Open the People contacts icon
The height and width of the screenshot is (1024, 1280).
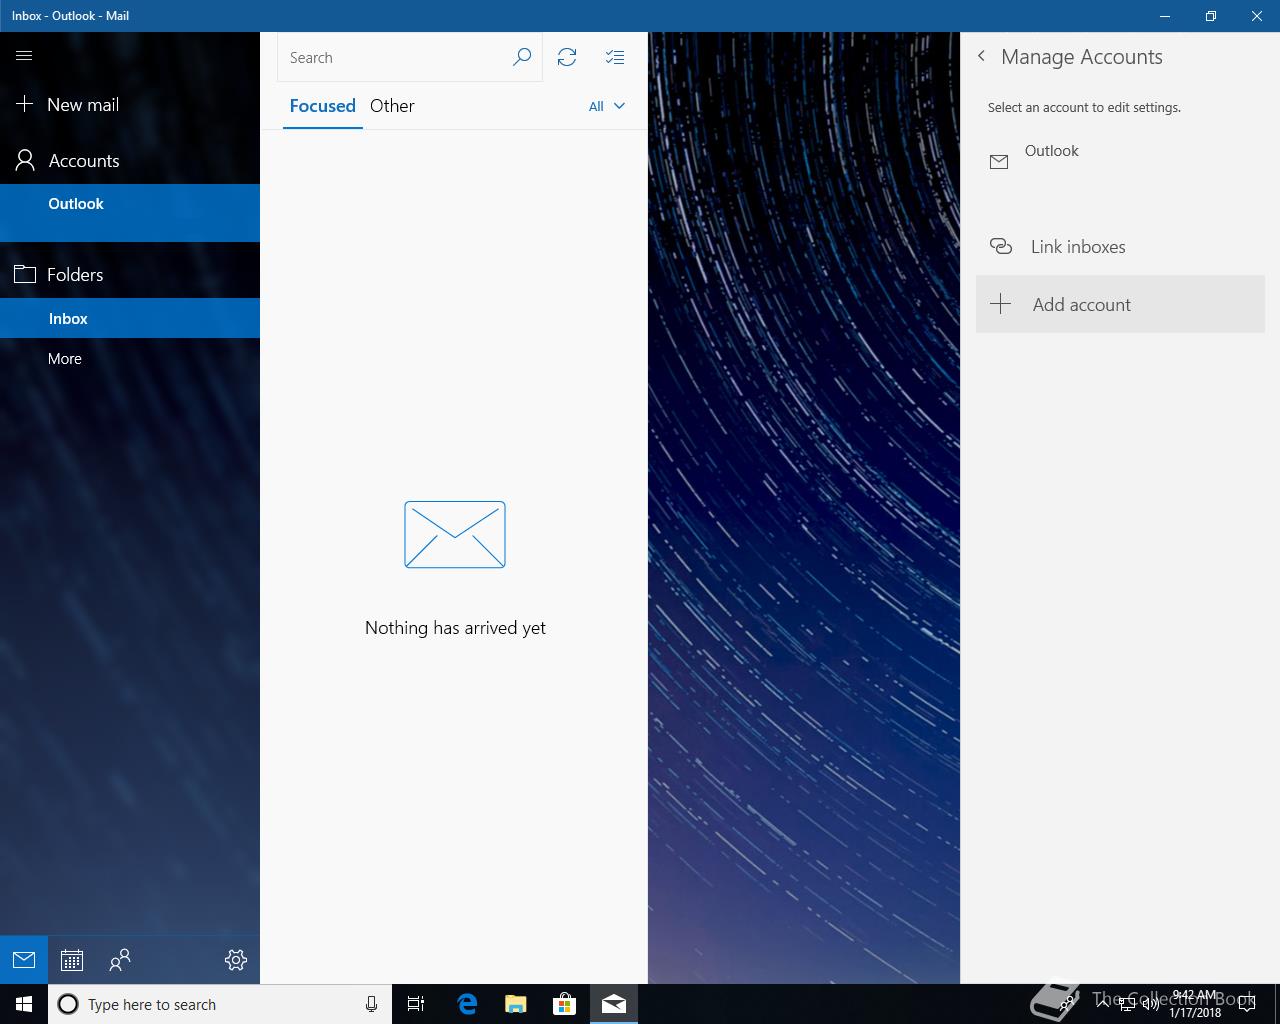(x=120, y=960)
